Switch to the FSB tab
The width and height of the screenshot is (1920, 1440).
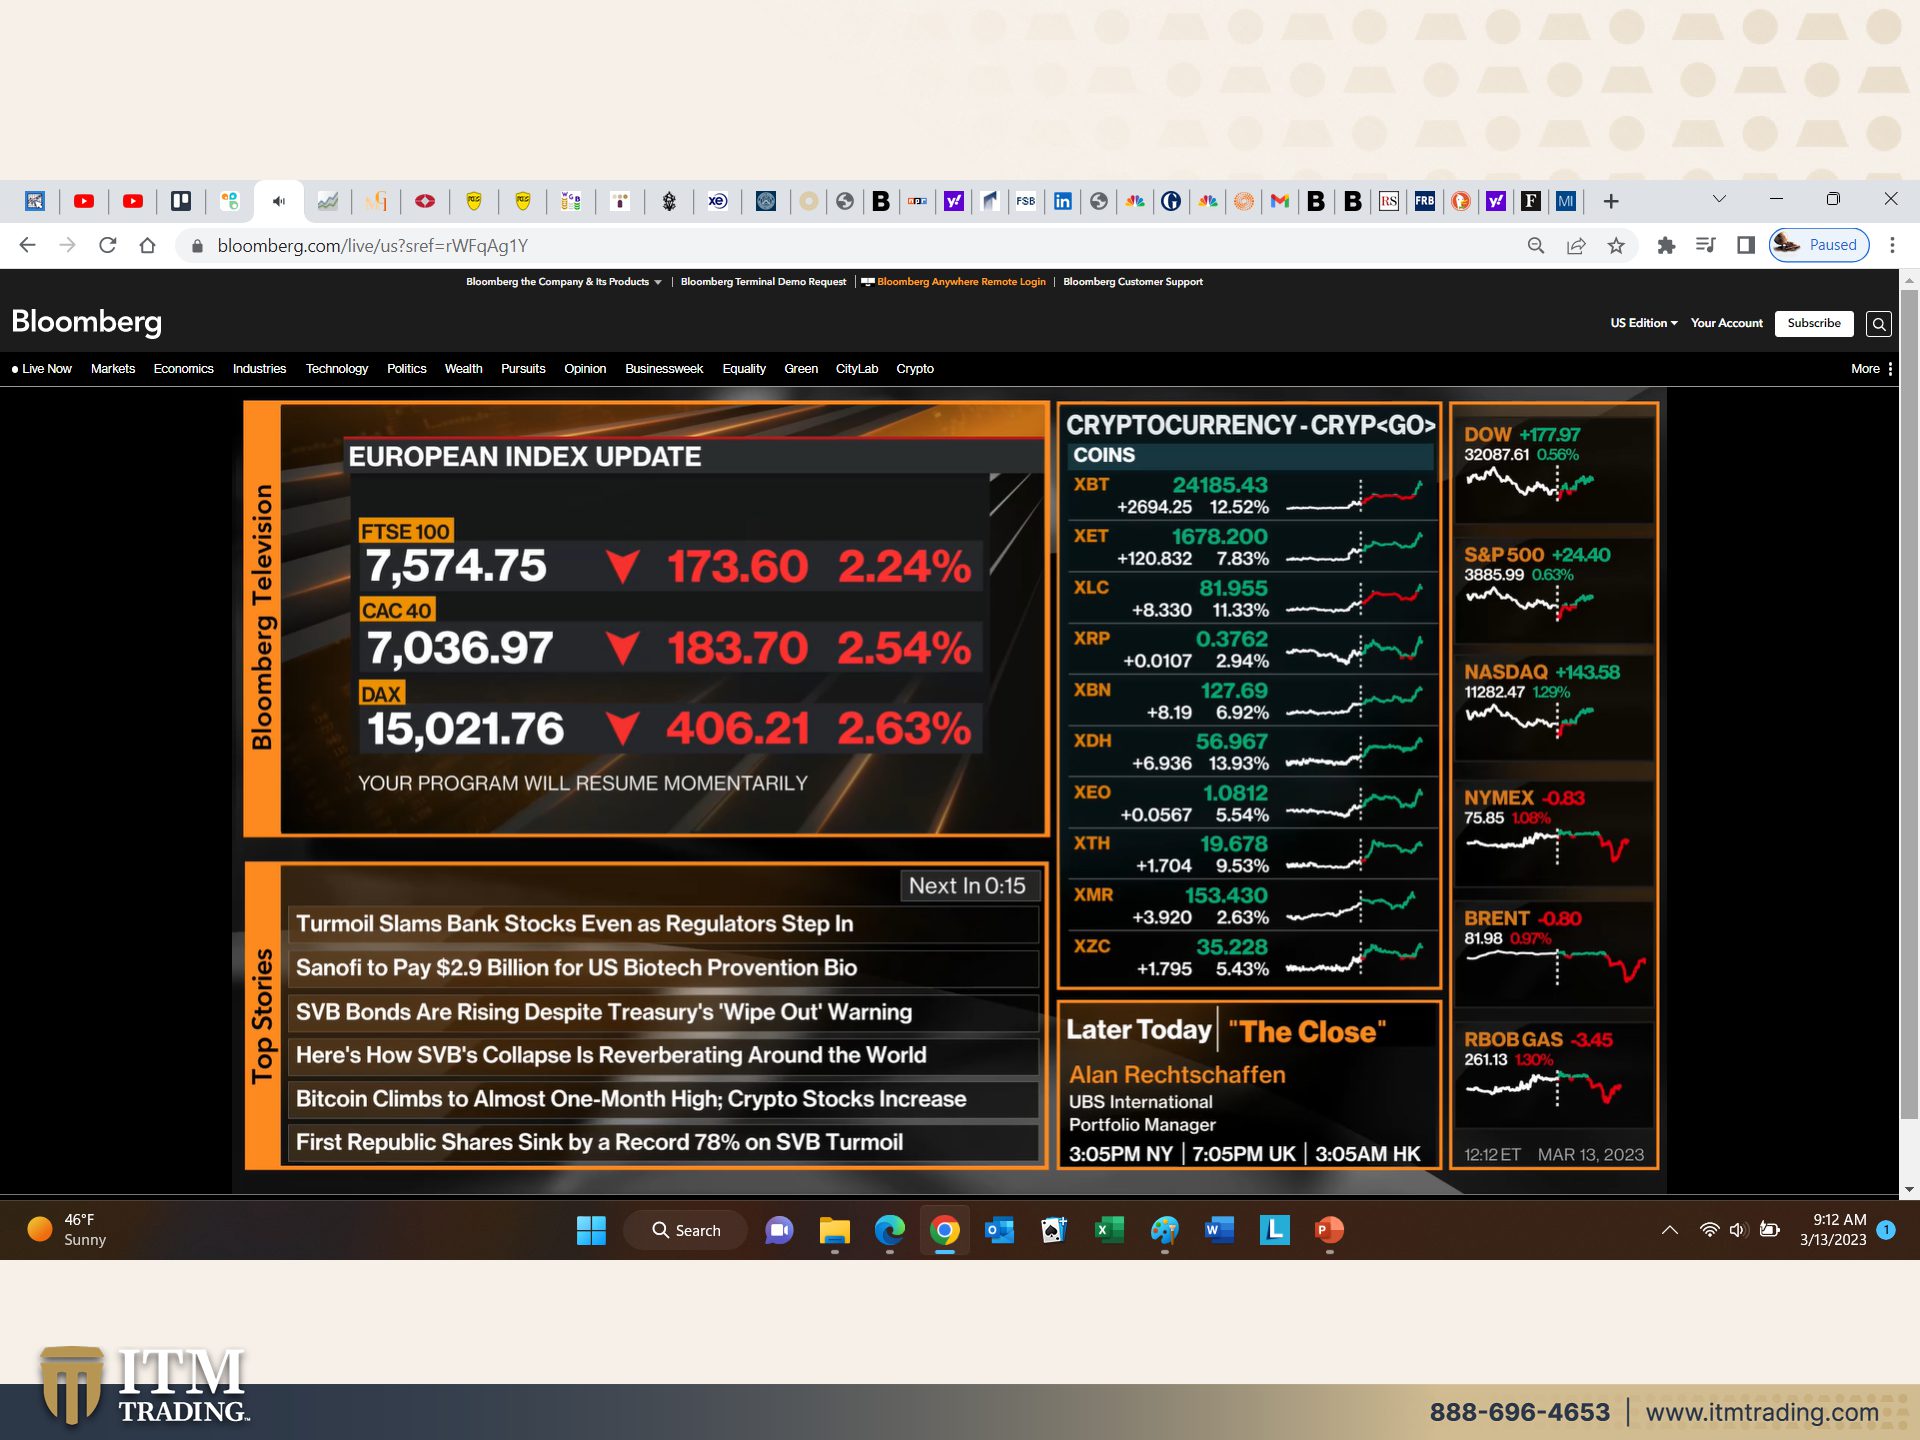click(x=1026, y=201)
